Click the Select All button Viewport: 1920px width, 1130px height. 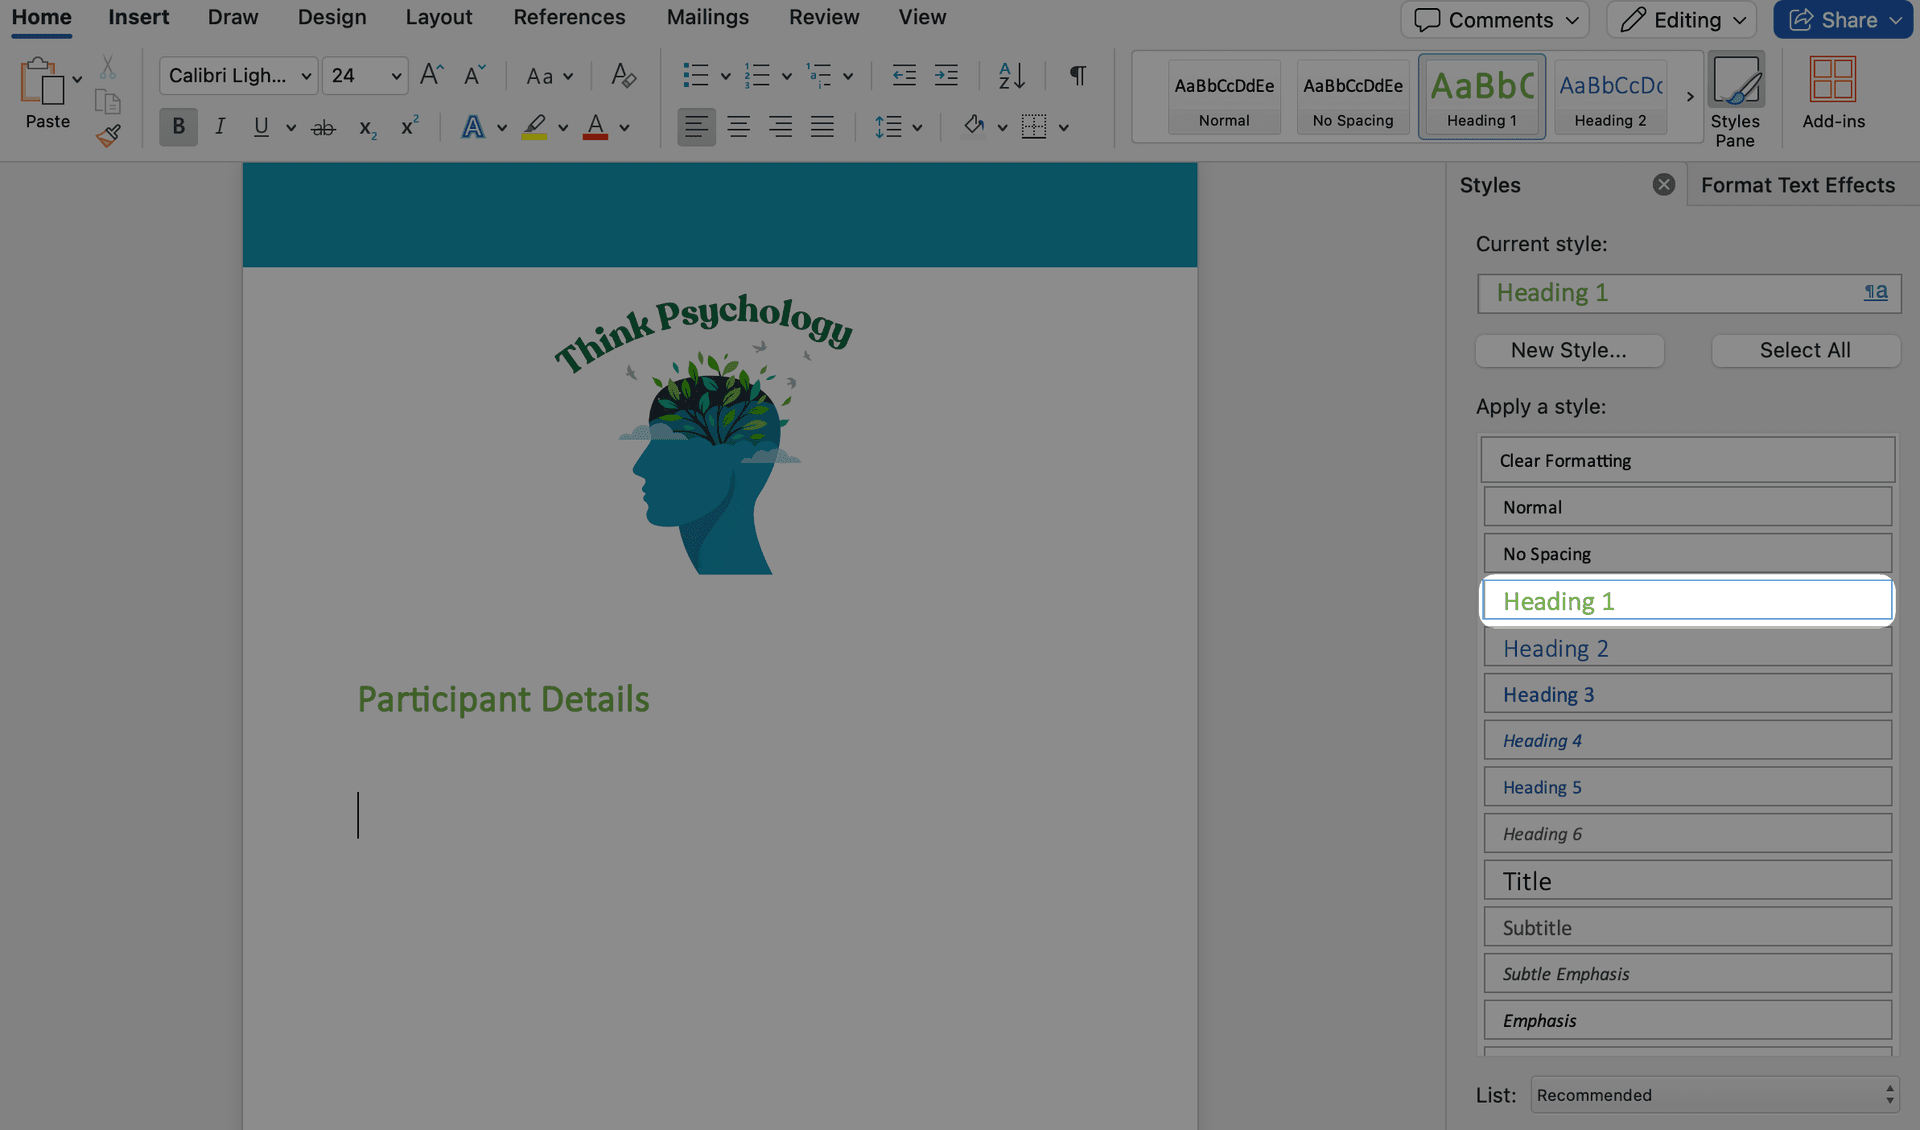[1804, 350]
